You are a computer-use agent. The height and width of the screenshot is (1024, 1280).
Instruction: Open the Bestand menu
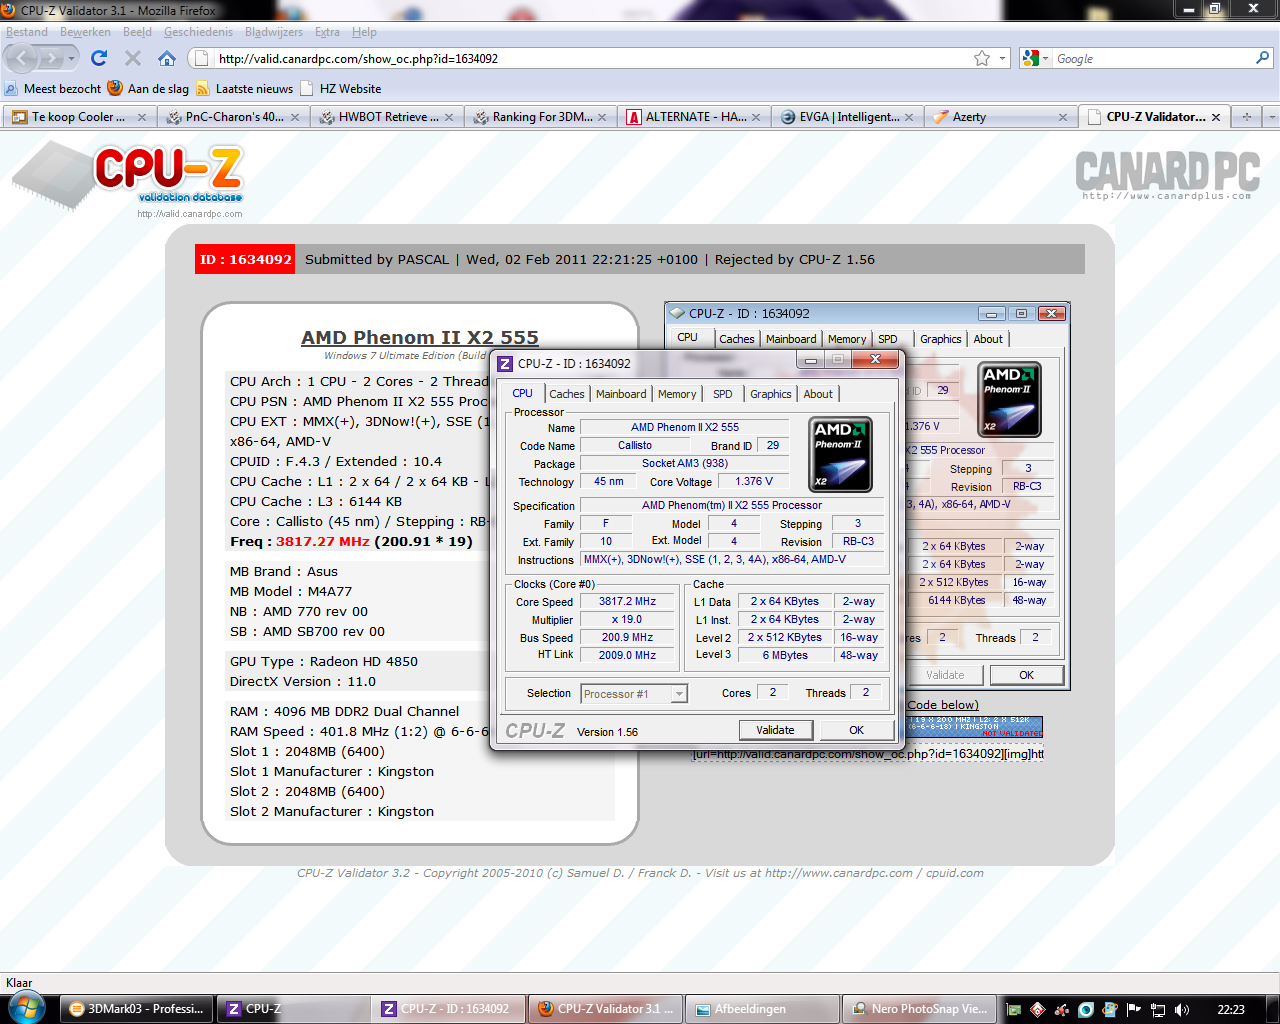27,32
